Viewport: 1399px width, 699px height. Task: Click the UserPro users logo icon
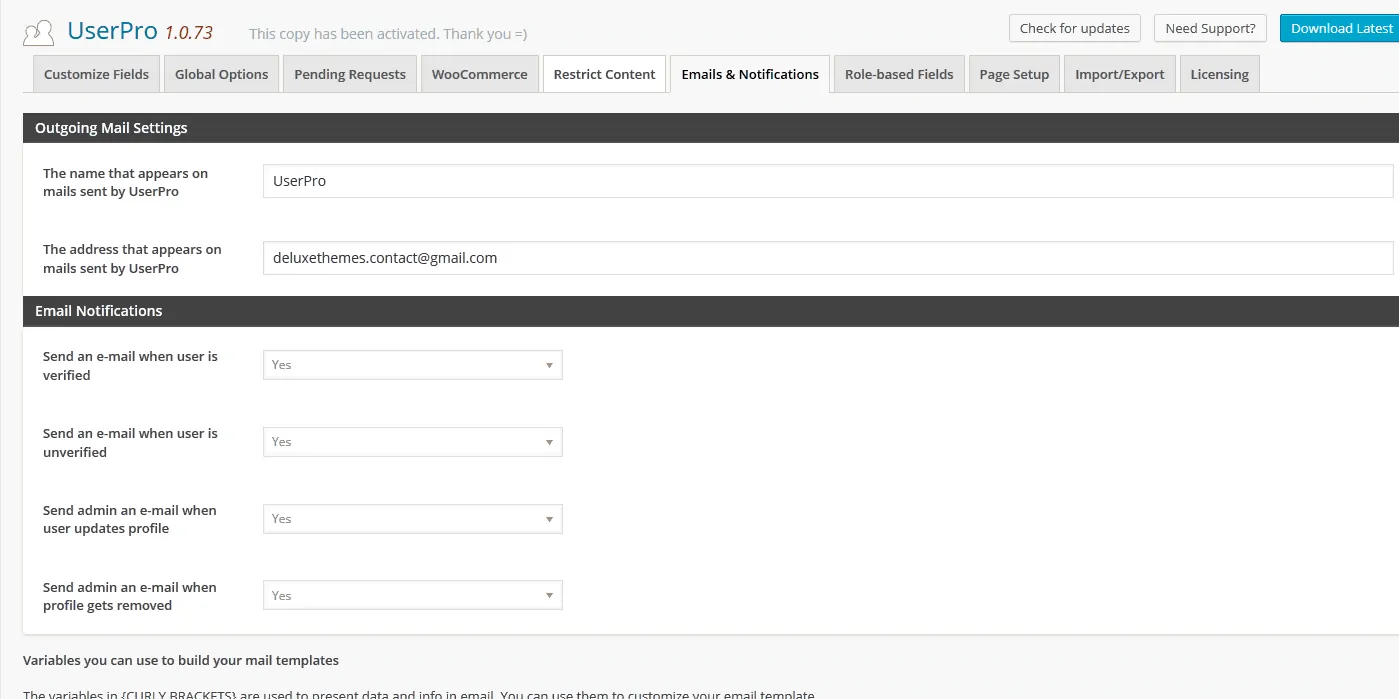coord(39,33)
